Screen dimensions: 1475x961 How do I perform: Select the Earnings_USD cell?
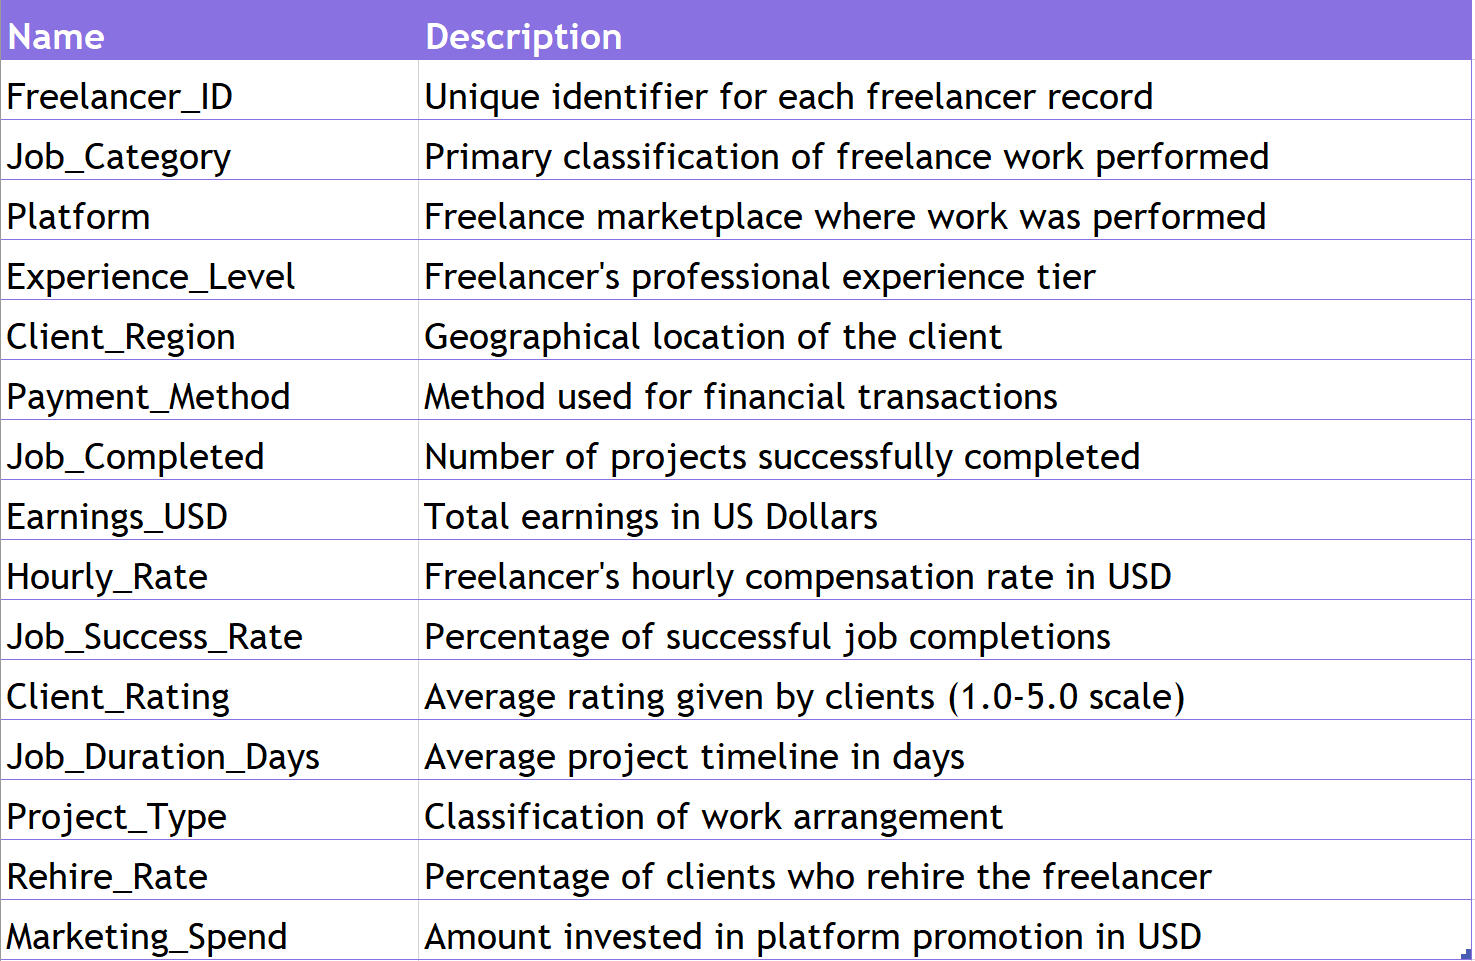point(117,517)
